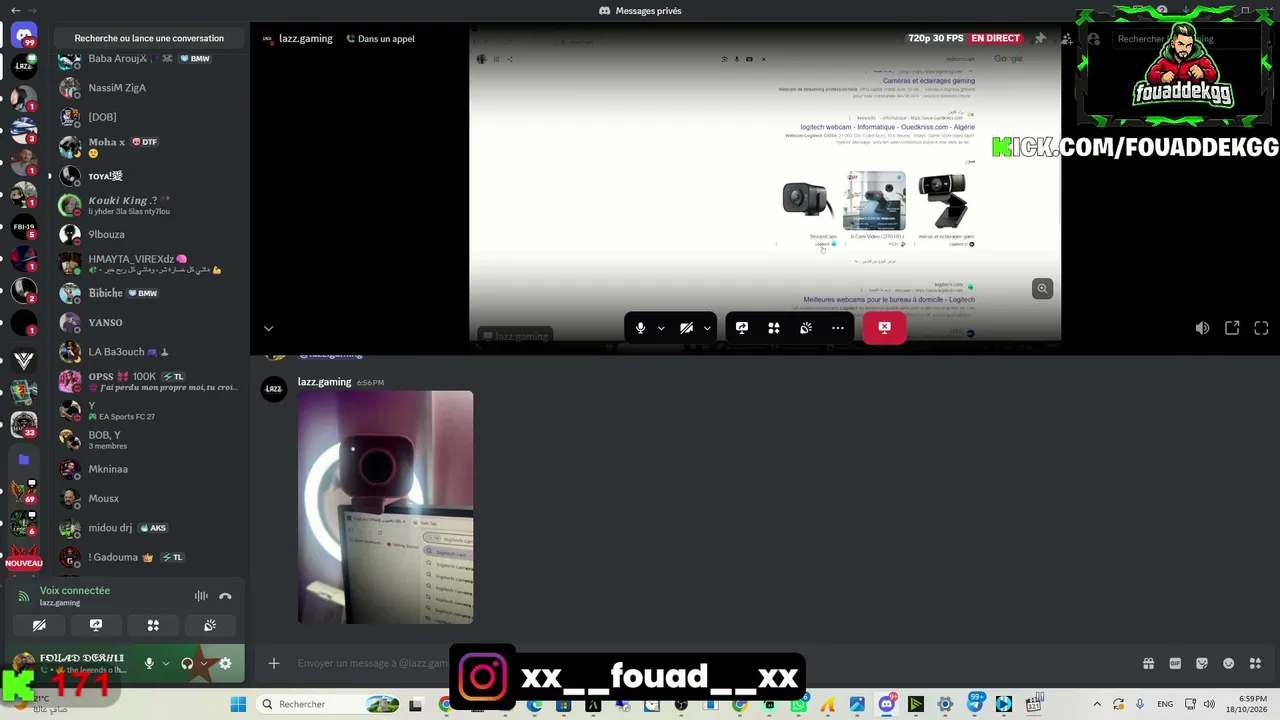The image size is (1280, 720).
Task: Turn on camera in the call control bar
Action: click(686, 328)
